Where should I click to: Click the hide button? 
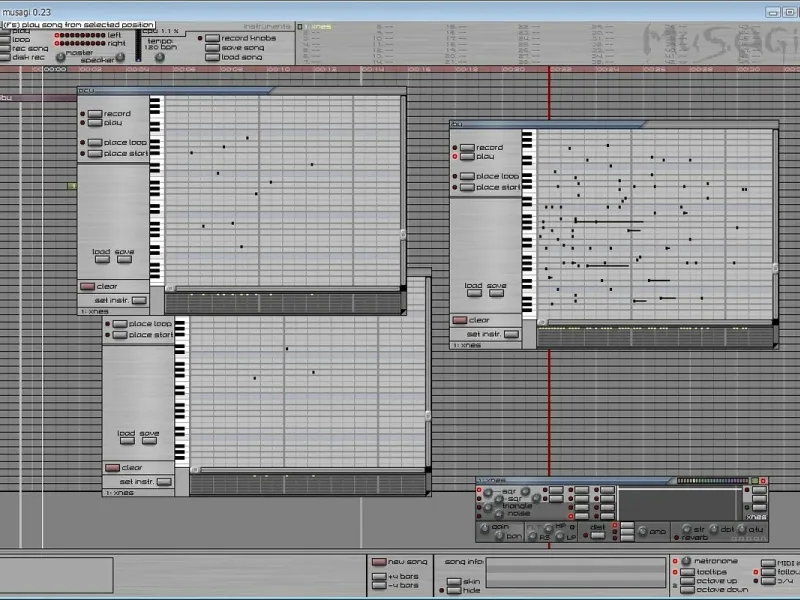454,590
